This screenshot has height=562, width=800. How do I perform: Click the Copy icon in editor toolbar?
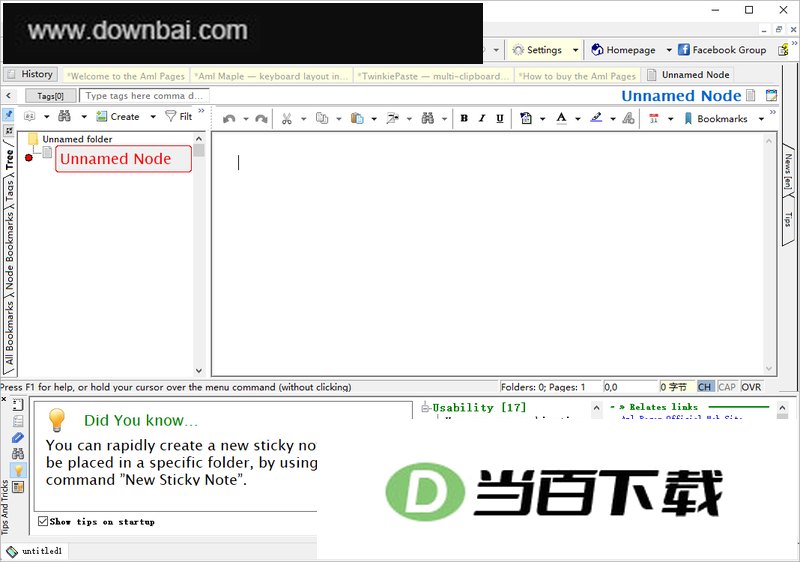[322, 118]
